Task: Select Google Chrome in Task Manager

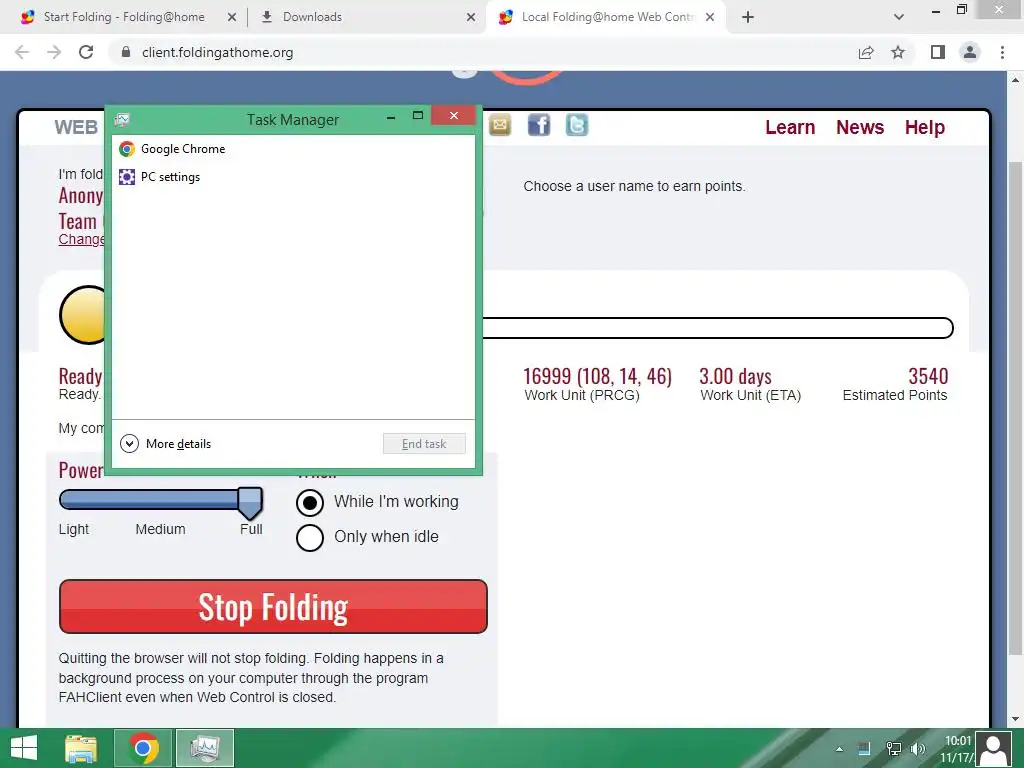Action: coord(293,149)
